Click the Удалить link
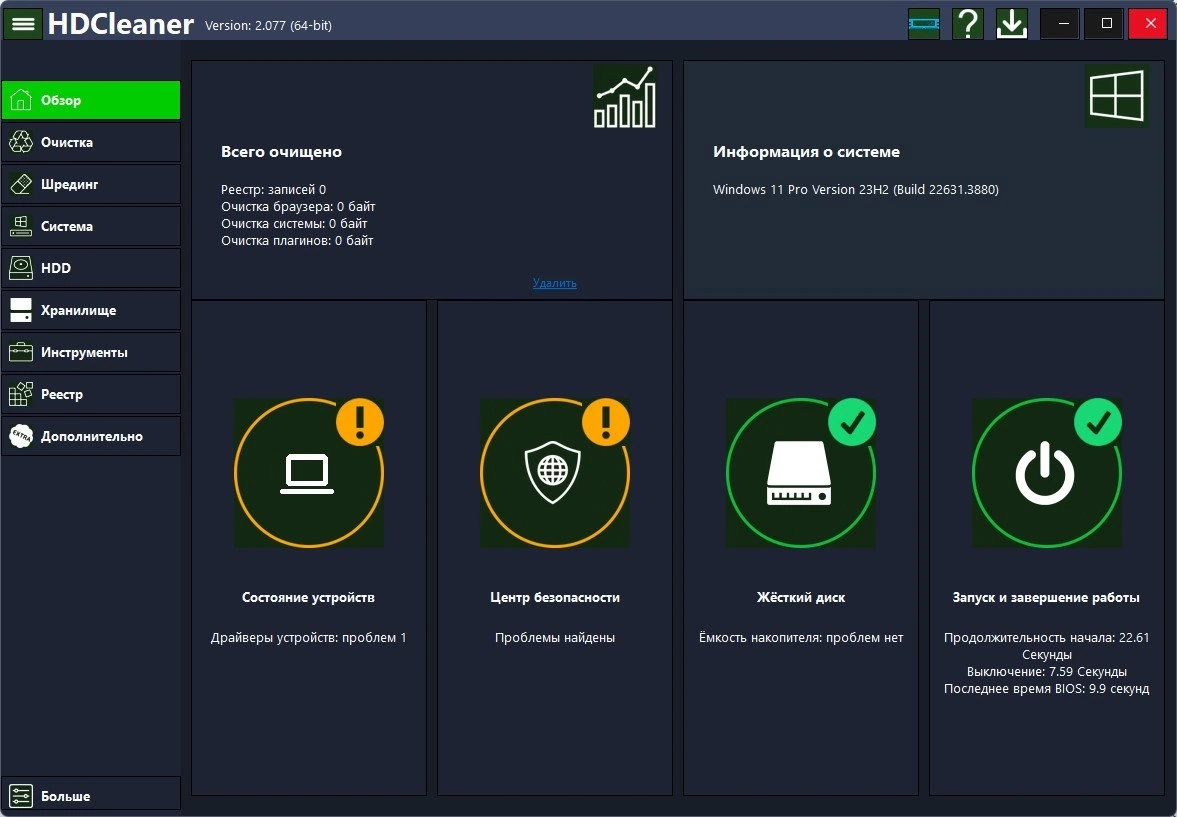This screenshot has height=817, width=1177. tap(555, 283)
